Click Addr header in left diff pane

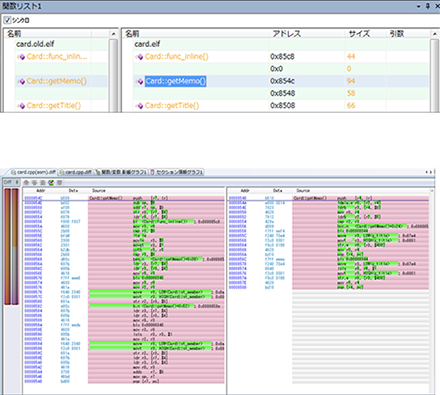pyautogui.click(x=41, y=191)
